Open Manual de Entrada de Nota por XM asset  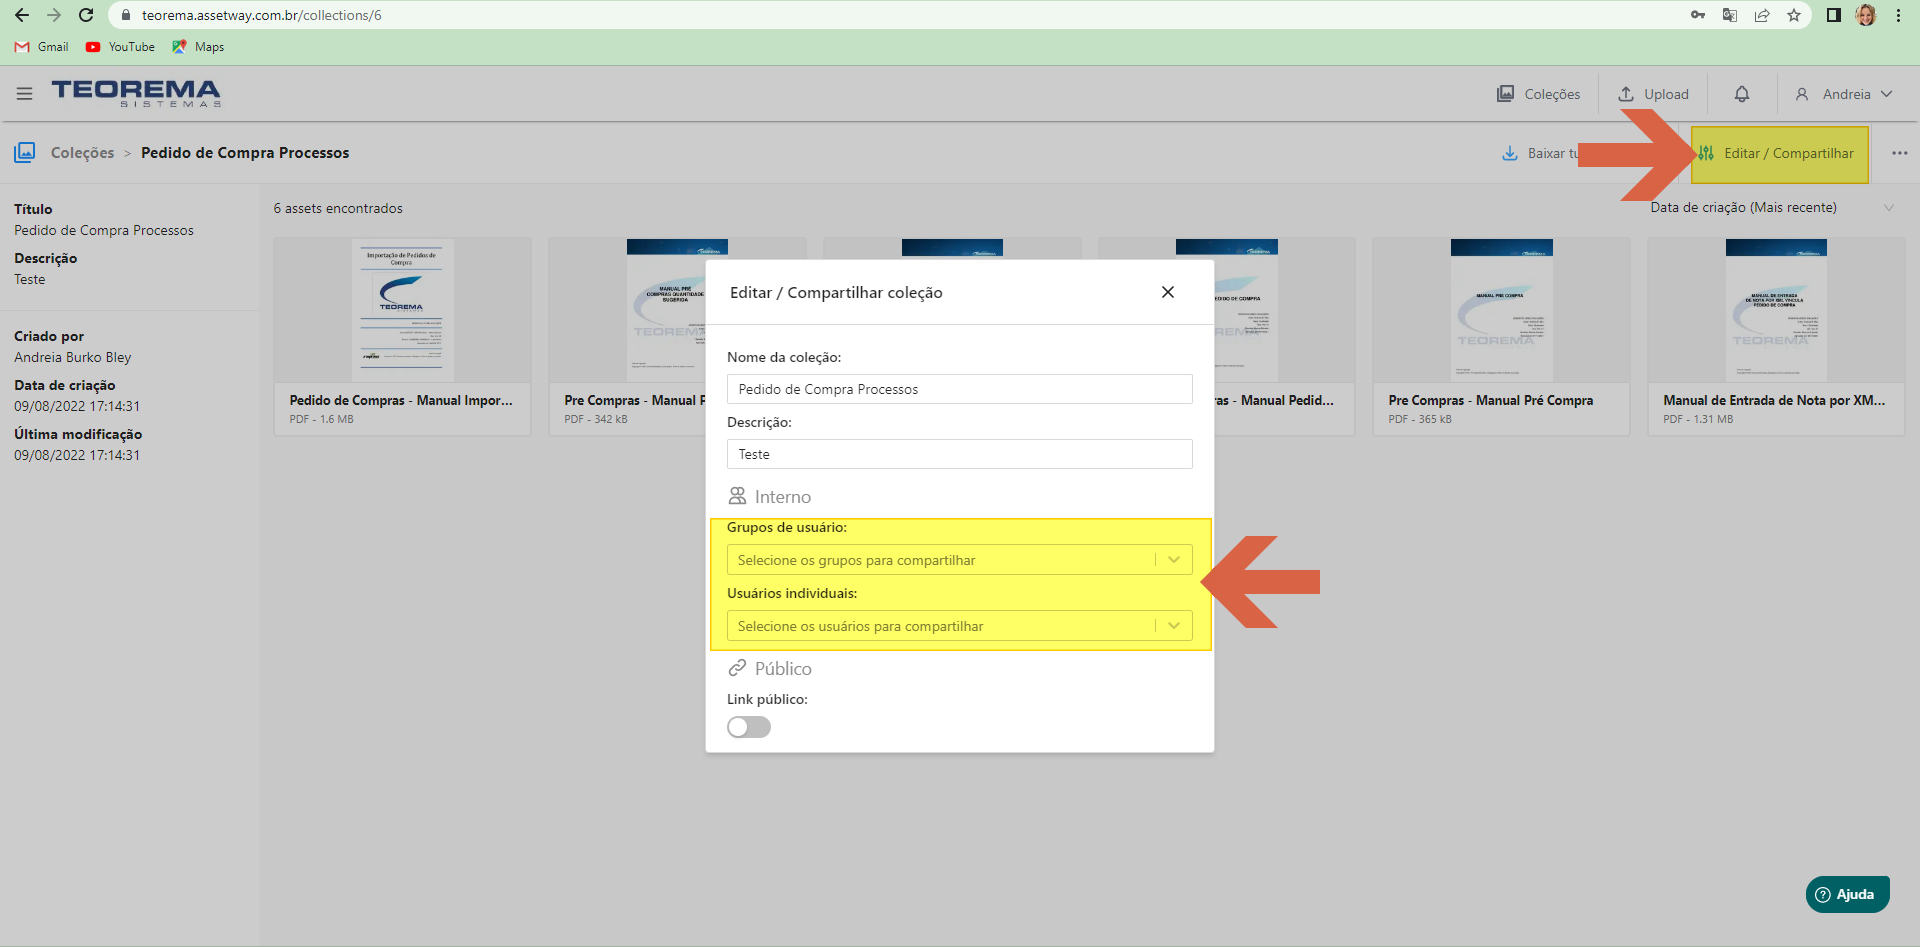point(1776,336)
